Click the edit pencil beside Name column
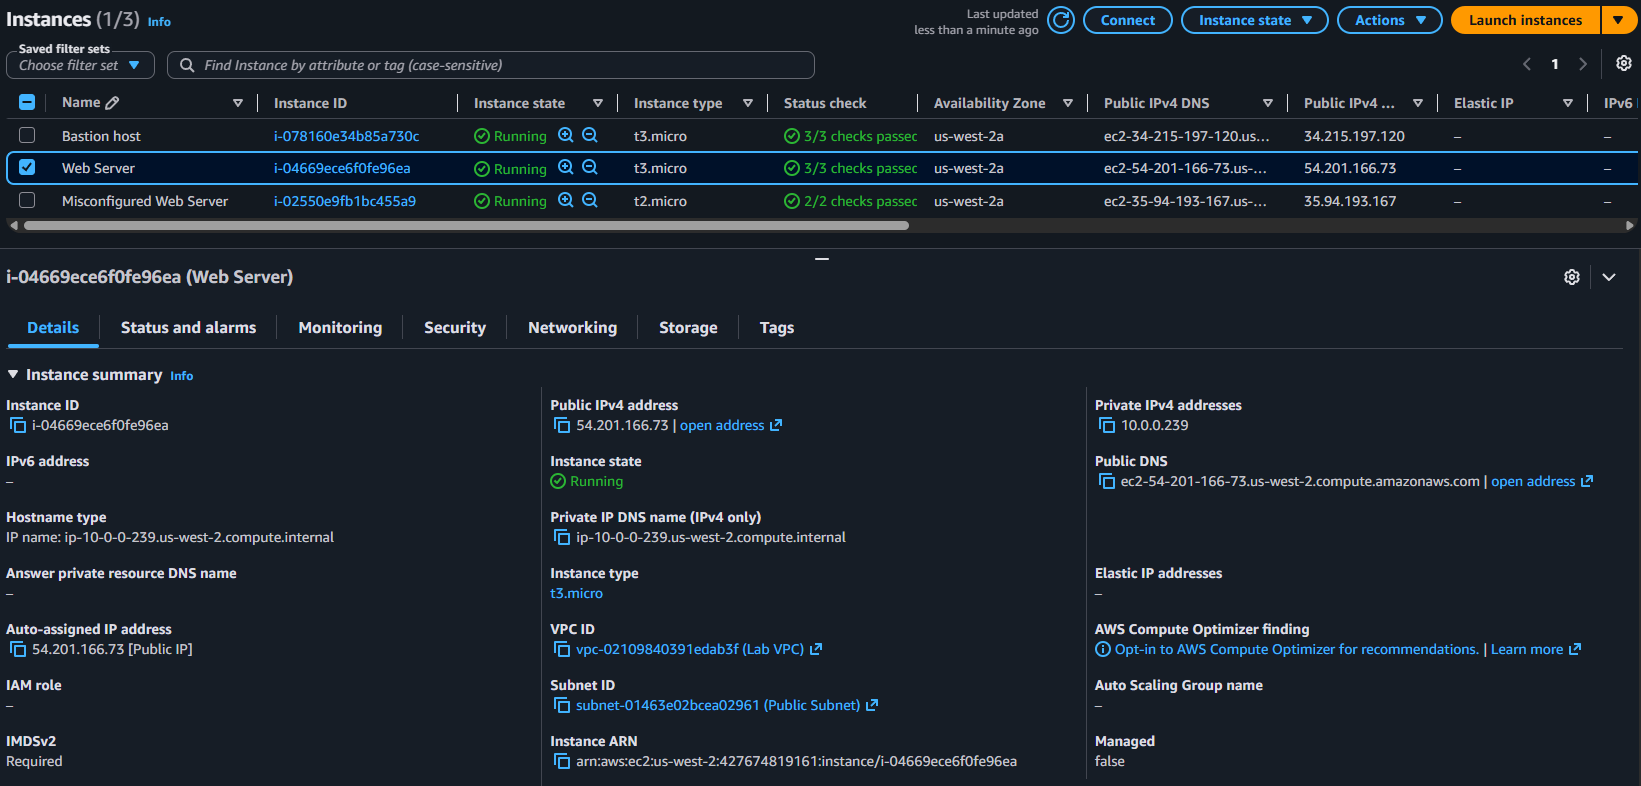The image size is (1641, 786). click(112, 102)
